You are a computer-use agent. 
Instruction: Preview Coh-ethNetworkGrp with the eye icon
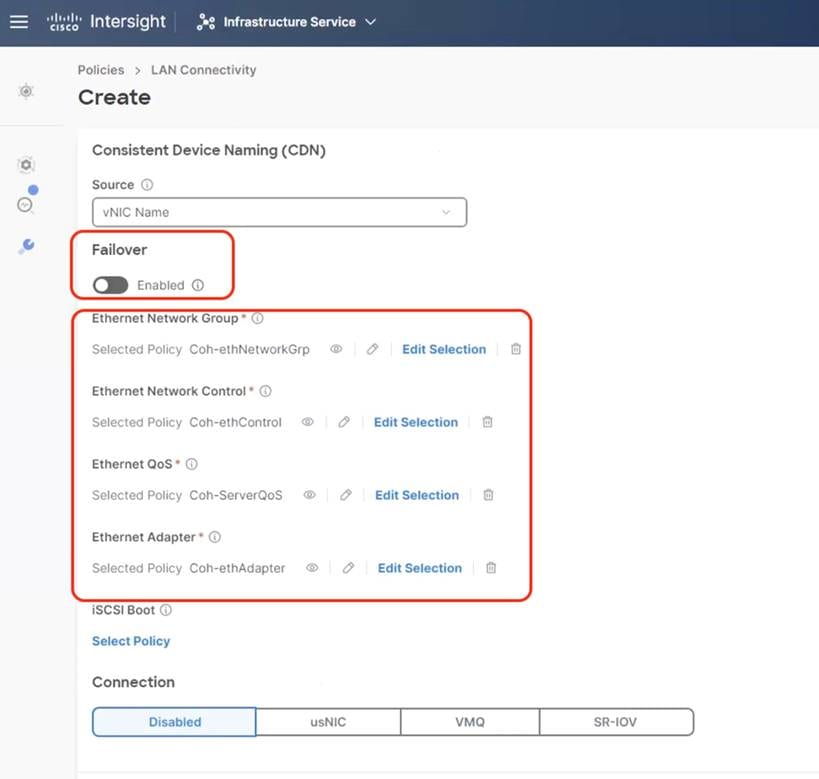(336, 349)
